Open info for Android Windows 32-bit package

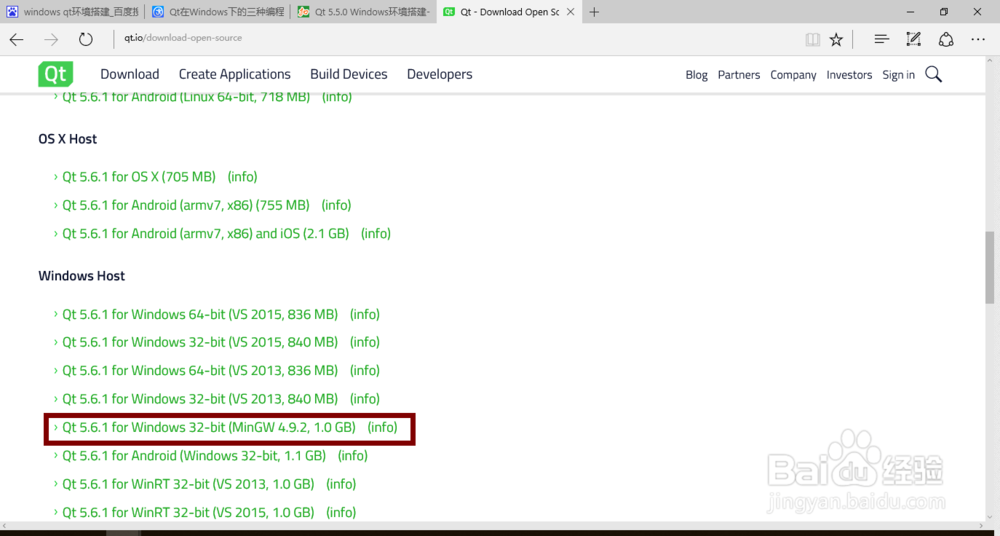pos(353,456)
